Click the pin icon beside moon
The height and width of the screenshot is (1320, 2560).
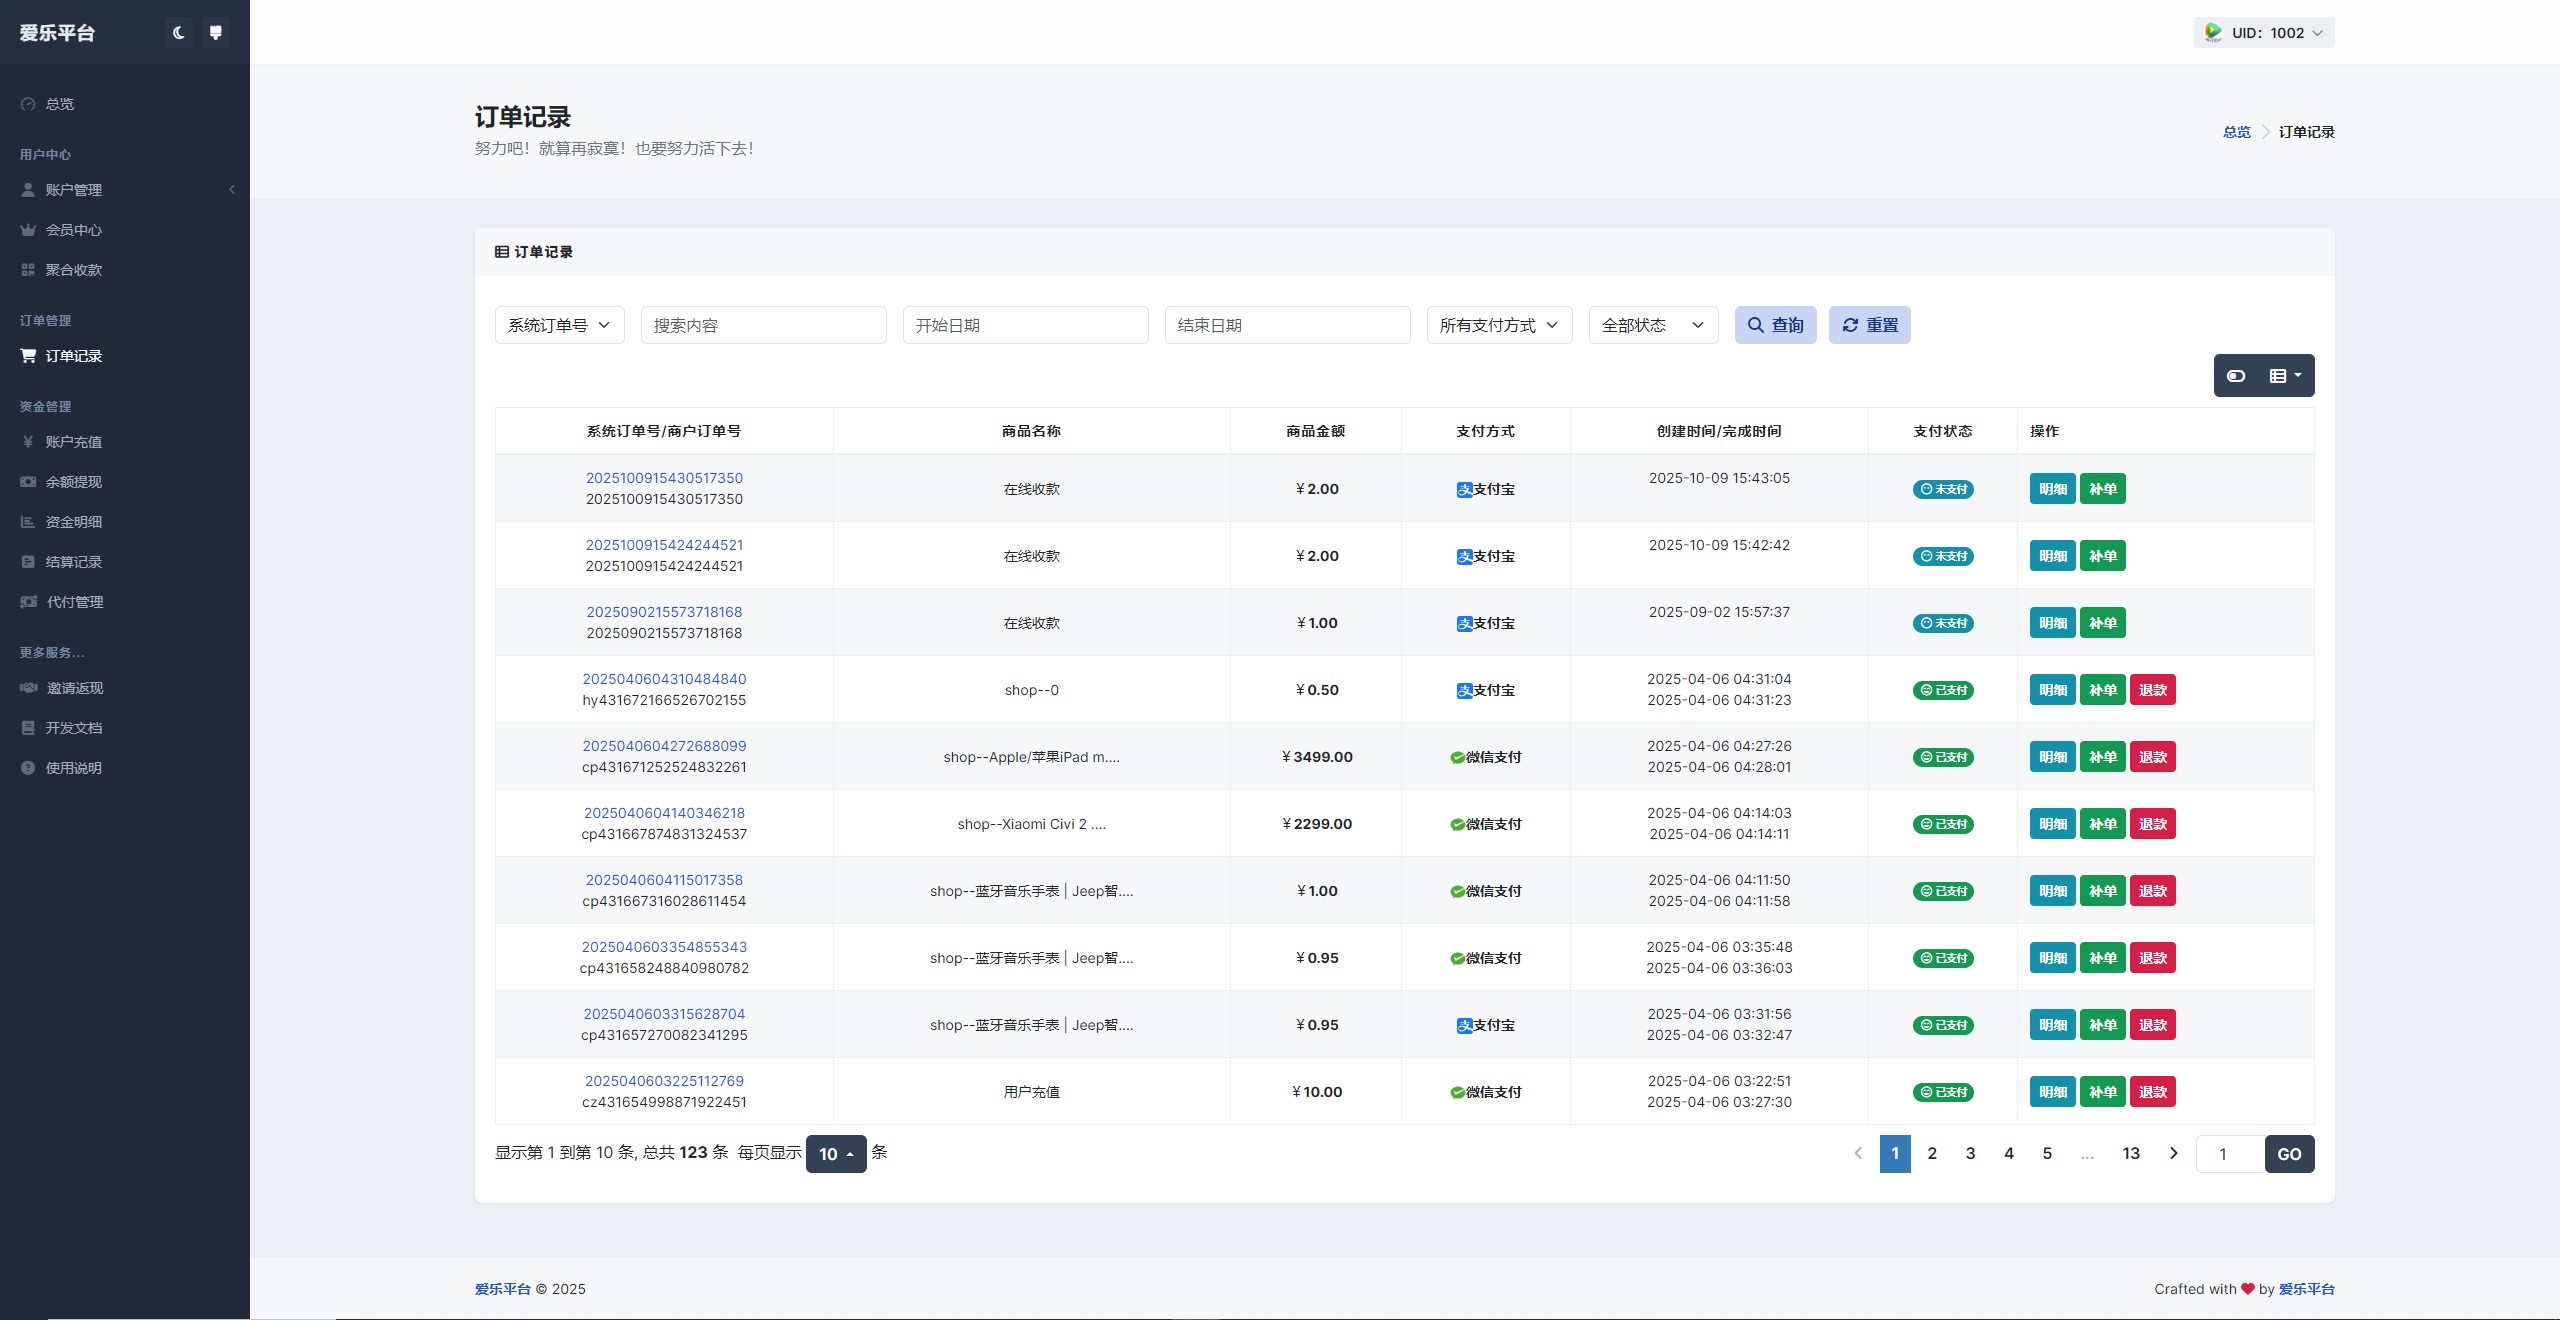[215, 33]
